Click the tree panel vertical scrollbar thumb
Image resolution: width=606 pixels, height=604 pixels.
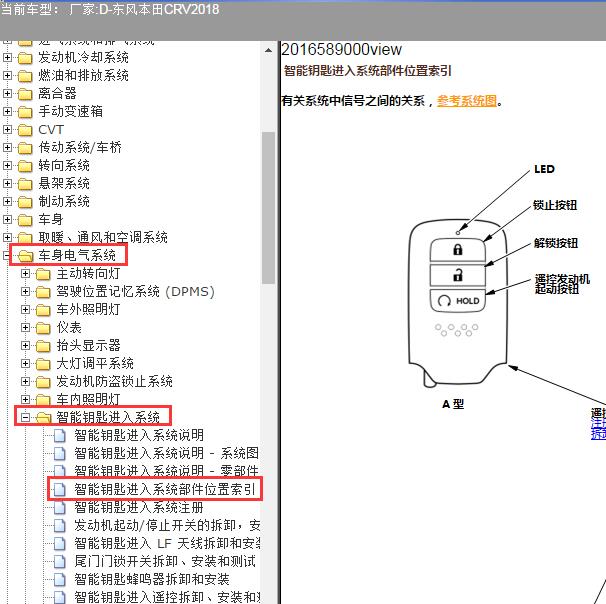[x=268, y=208]
